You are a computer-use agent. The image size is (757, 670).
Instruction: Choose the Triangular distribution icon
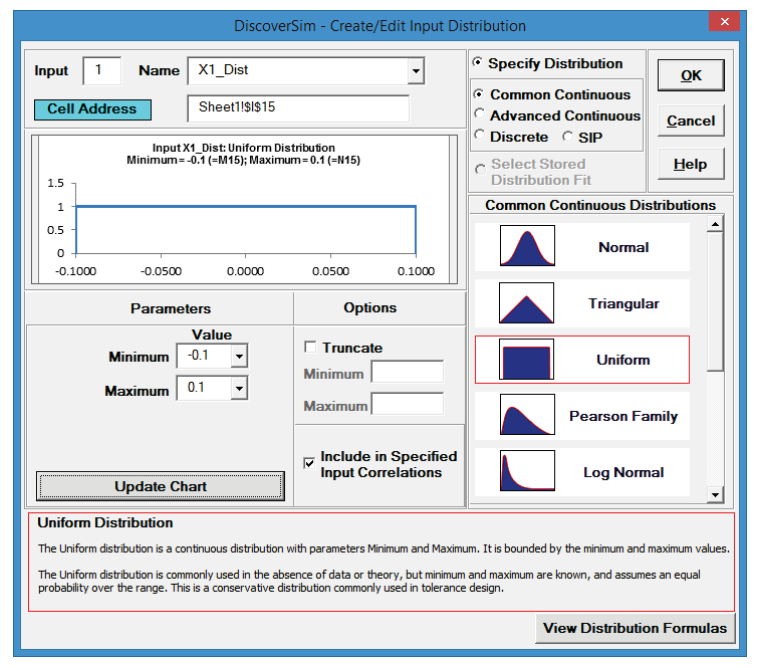(527, 303)
